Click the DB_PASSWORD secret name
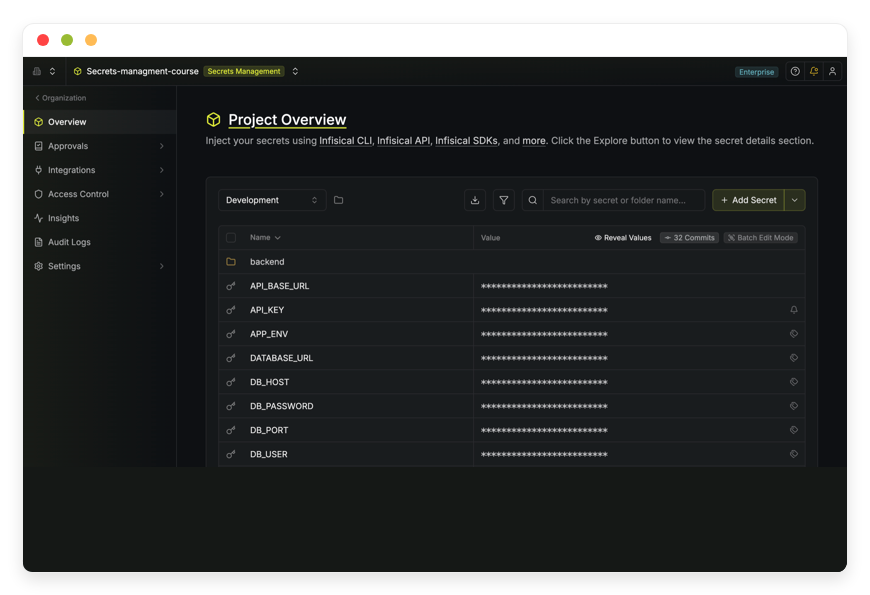Image resolution: width=870 pixels, height=595 pixels. click(x=281, y=406)
